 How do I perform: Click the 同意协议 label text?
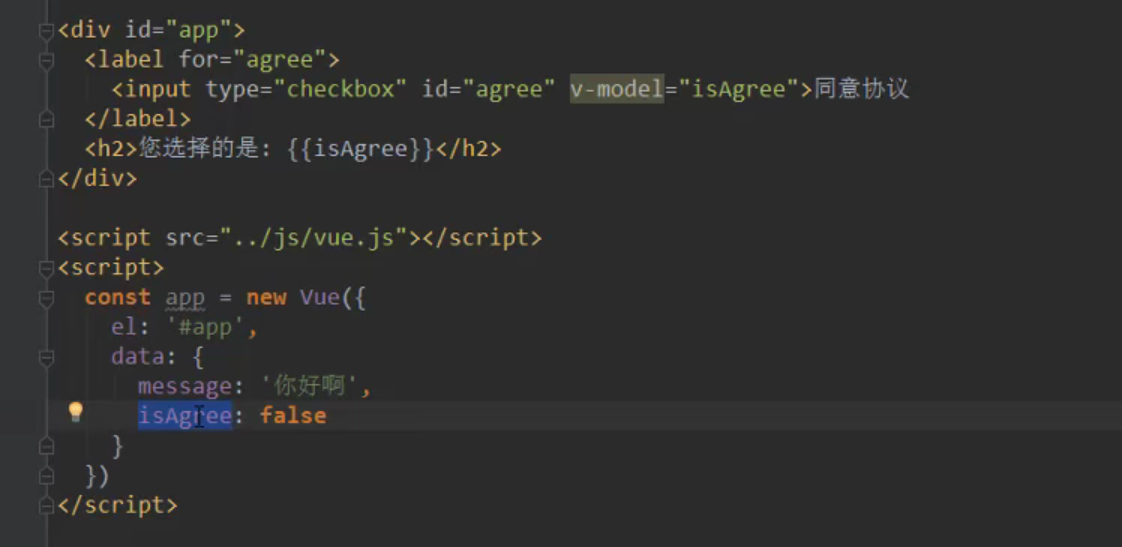[x=862, y=89]
